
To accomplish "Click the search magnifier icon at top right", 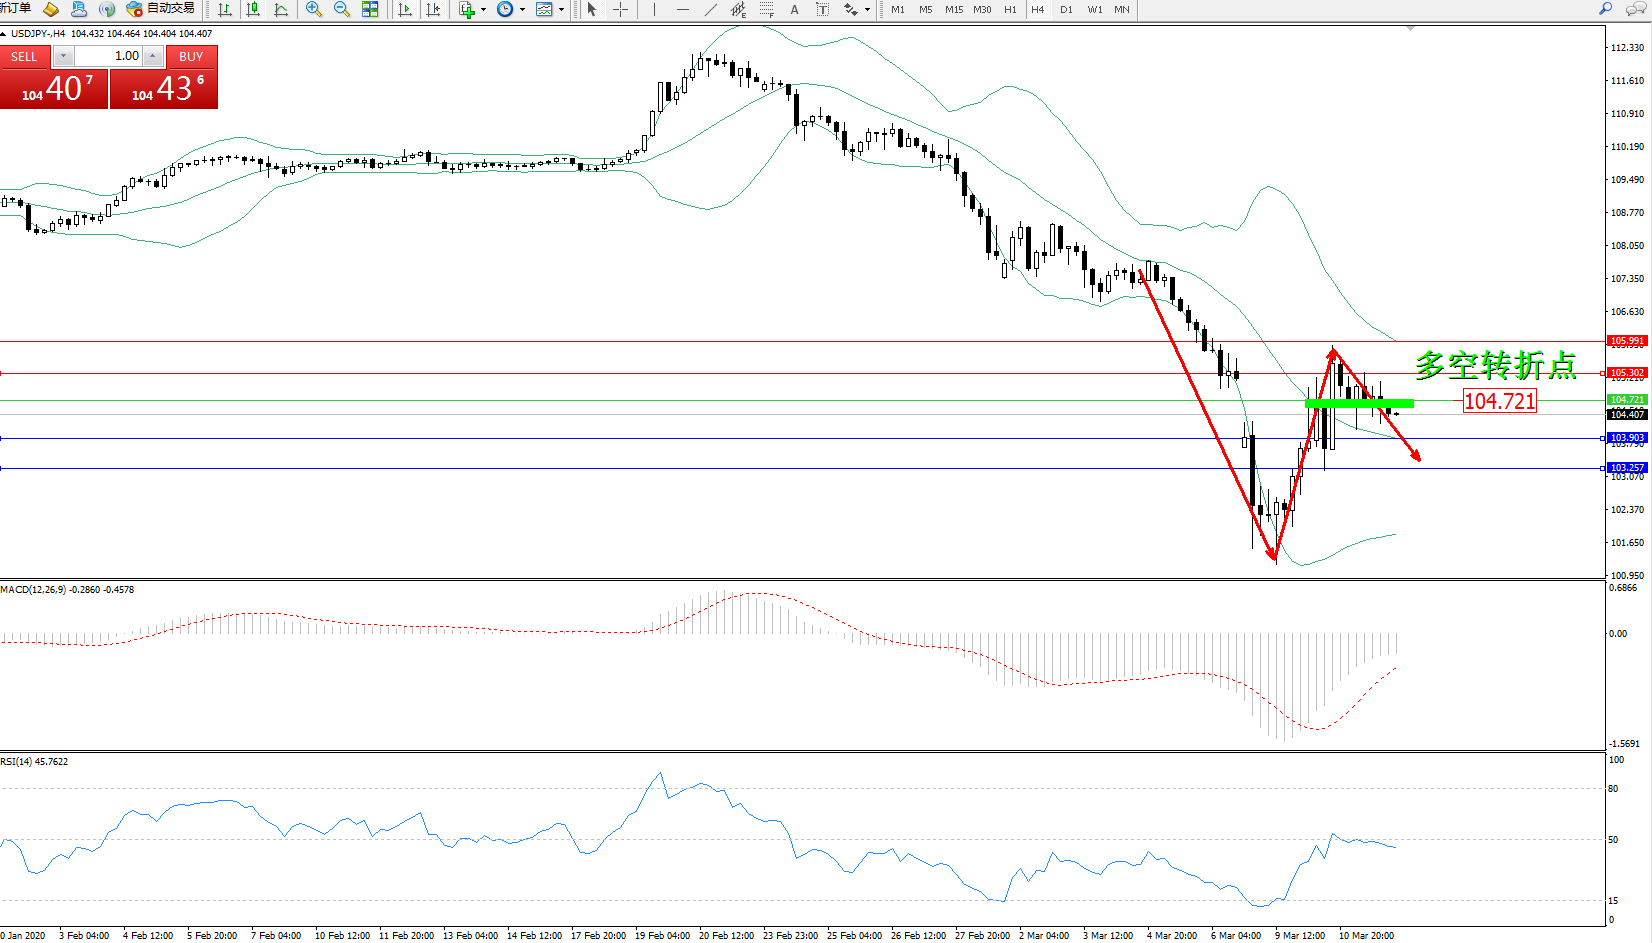I will [x=1606, y=9].
